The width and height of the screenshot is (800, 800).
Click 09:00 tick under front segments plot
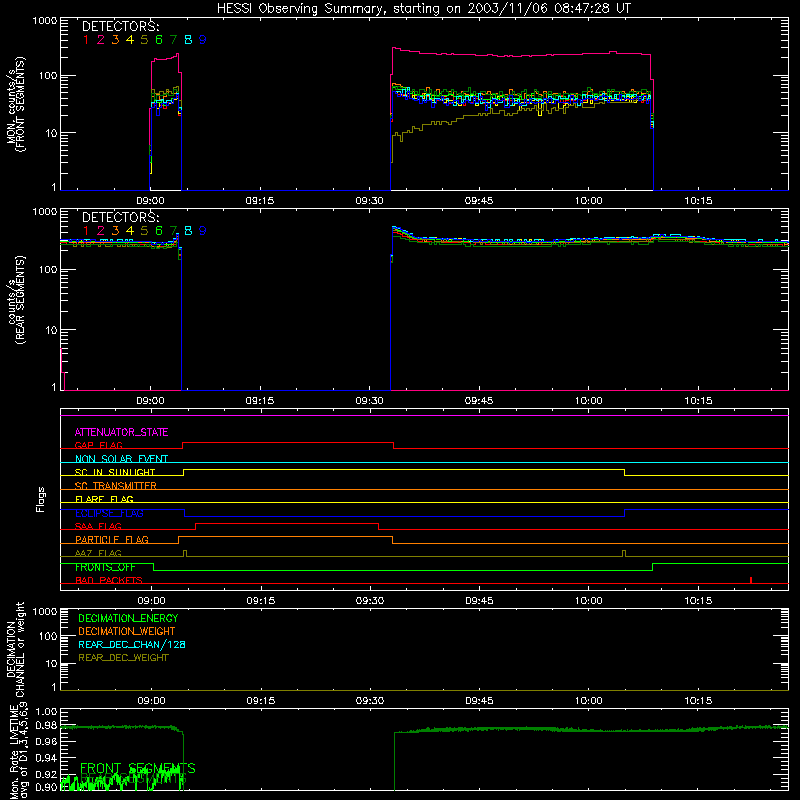pyautogui.click(x=150, y=201)
